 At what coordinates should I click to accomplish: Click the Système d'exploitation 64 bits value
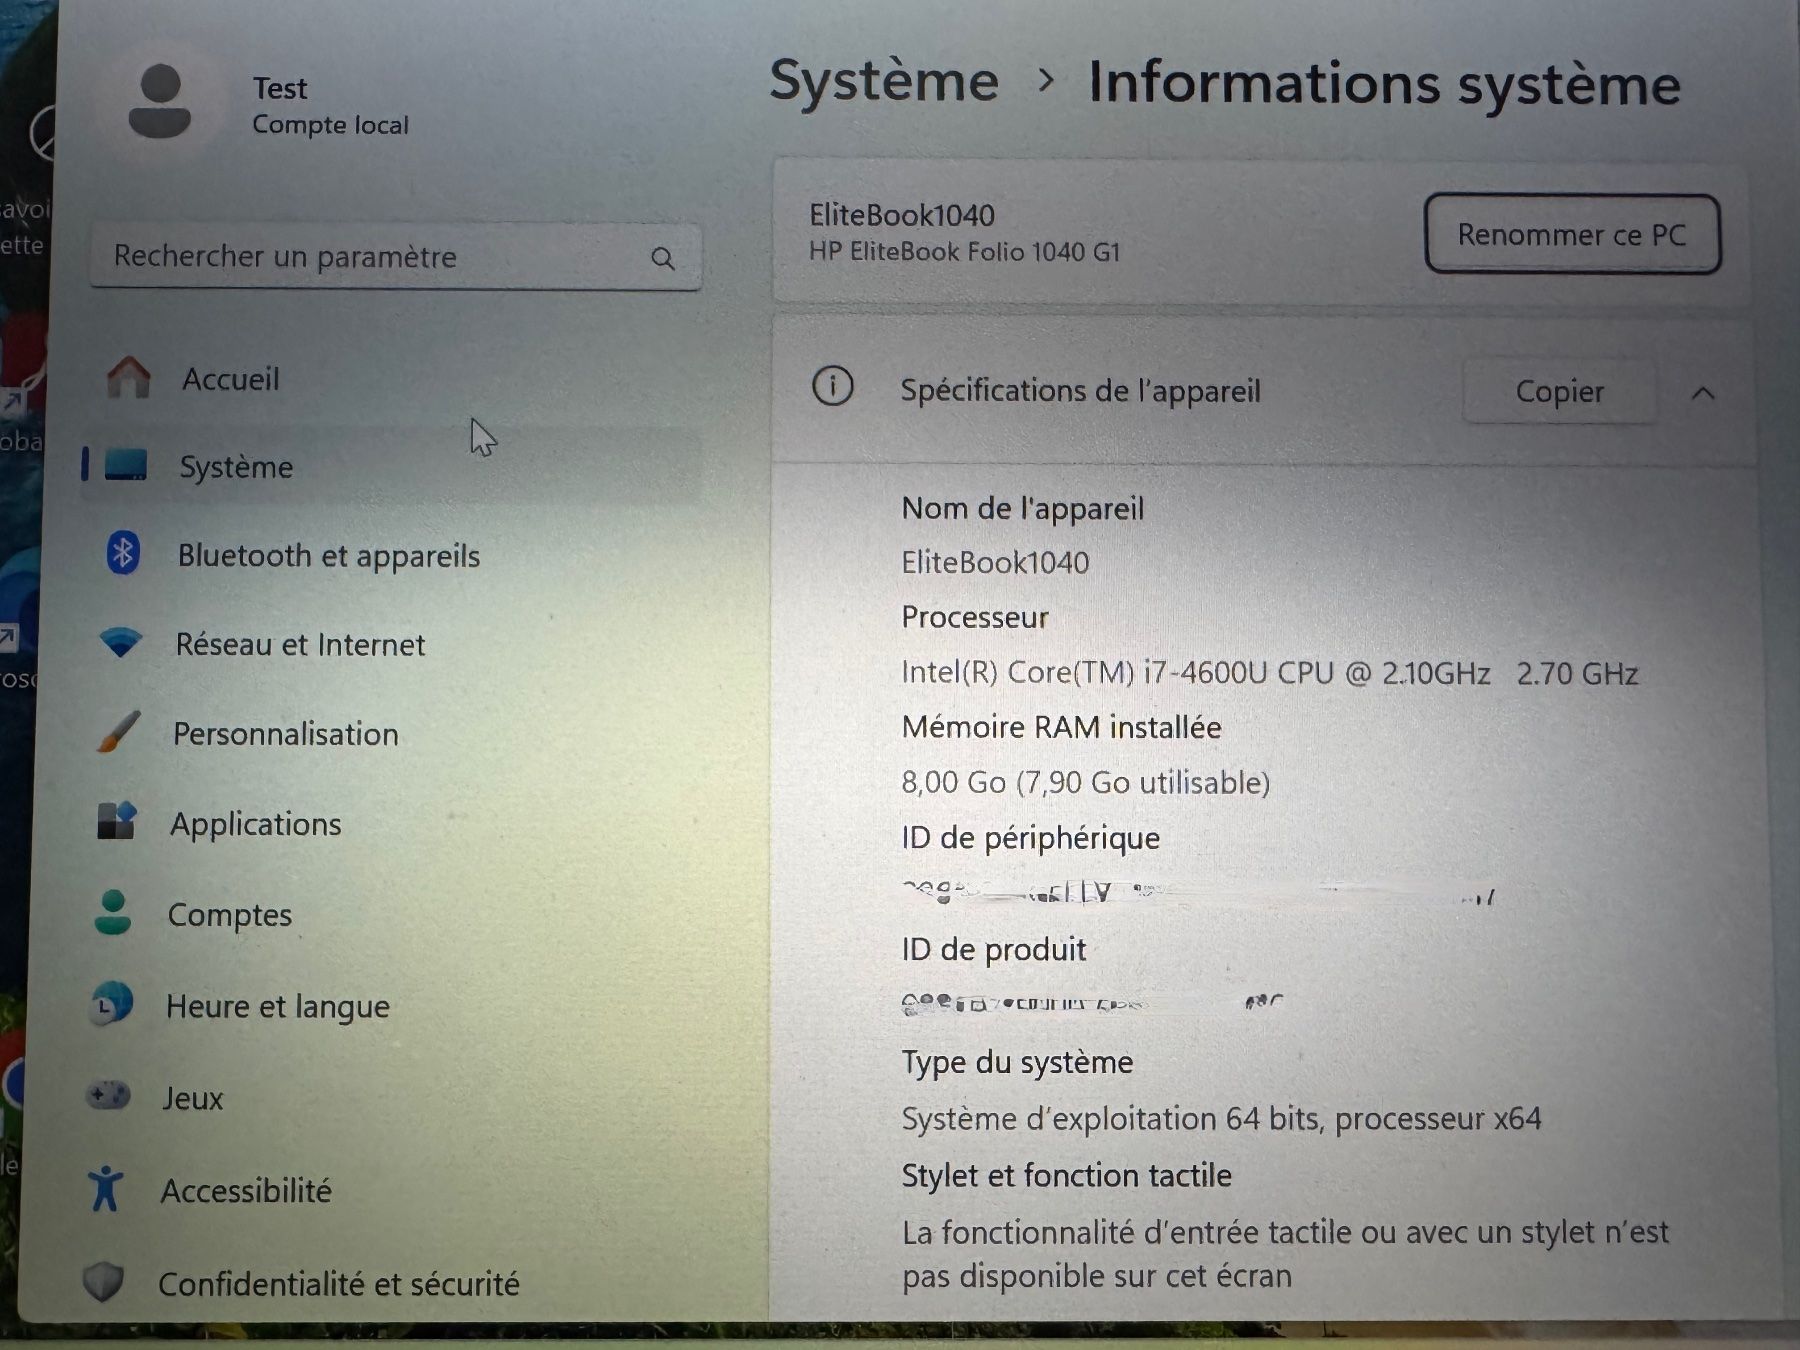pos(1221,1118)
